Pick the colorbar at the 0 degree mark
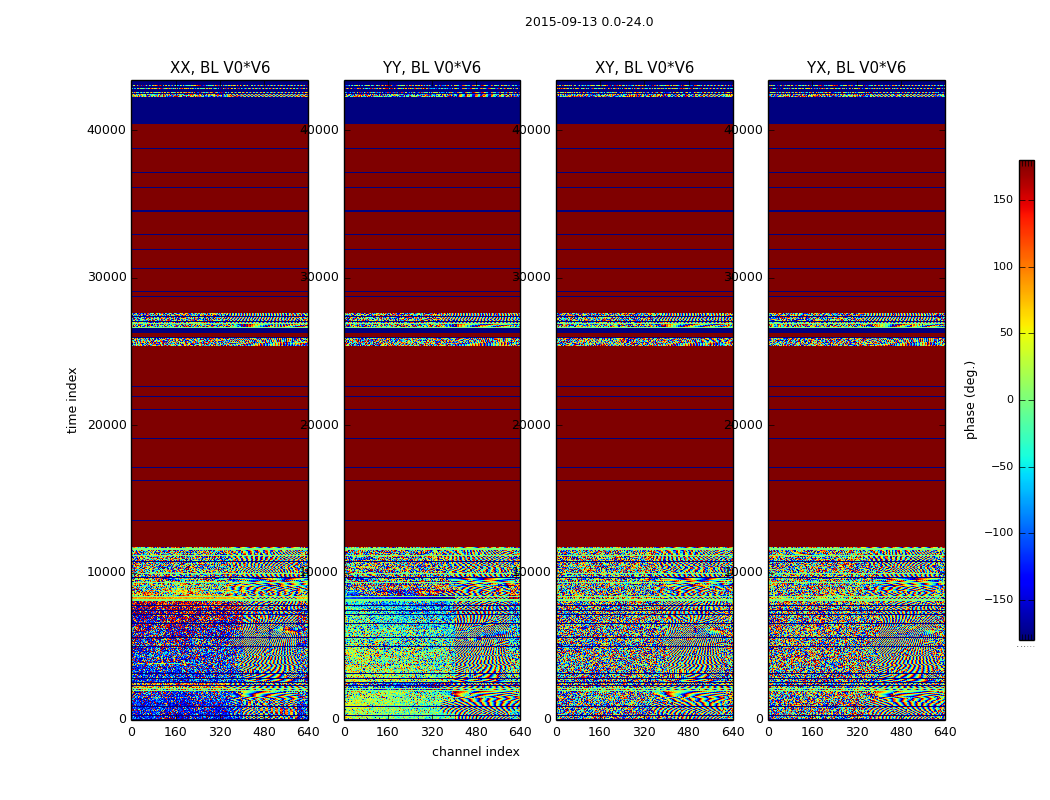The image size is (1050, 800). (1026, 400)
